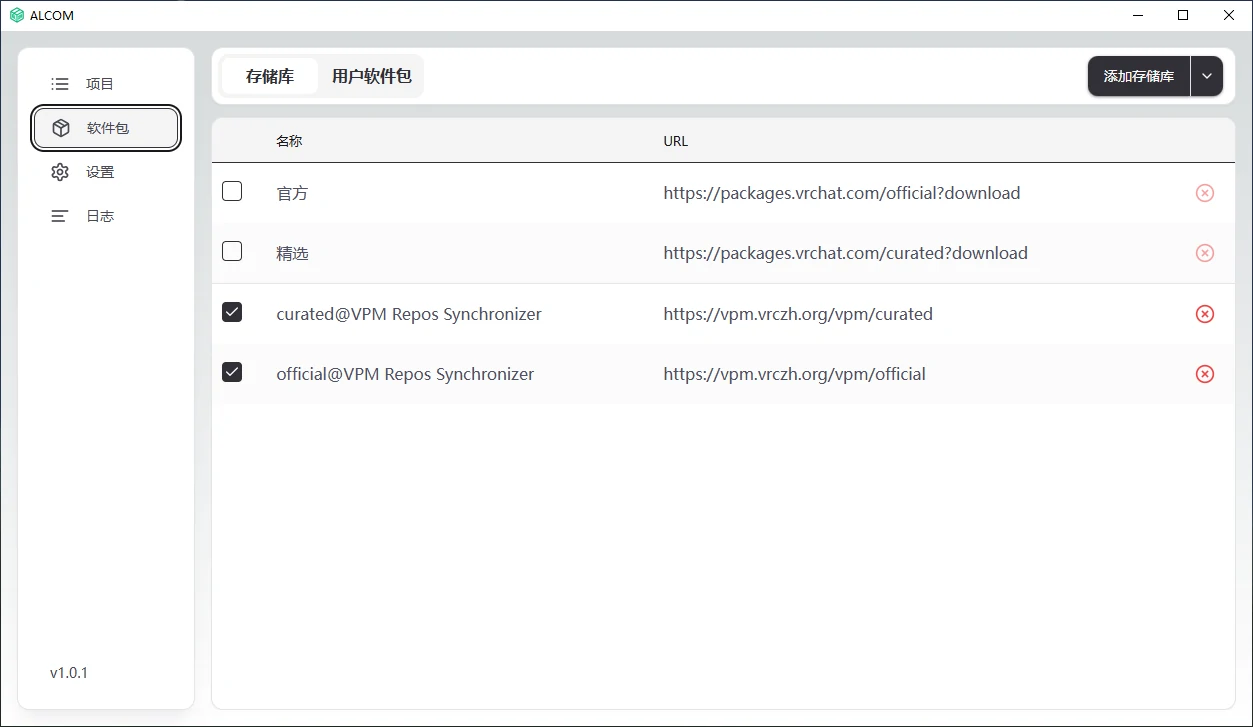This screenshot has width=1253, height=727.
Task: Select the 软件包 package box icon
Action: pos(61,128)
